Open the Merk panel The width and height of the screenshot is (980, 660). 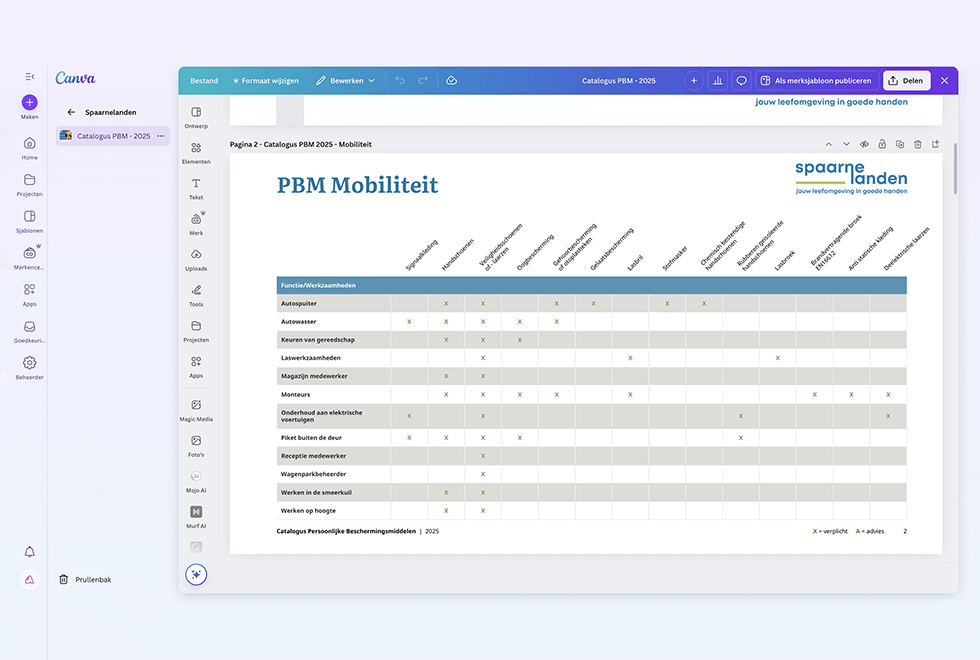[x=196, y=224]
